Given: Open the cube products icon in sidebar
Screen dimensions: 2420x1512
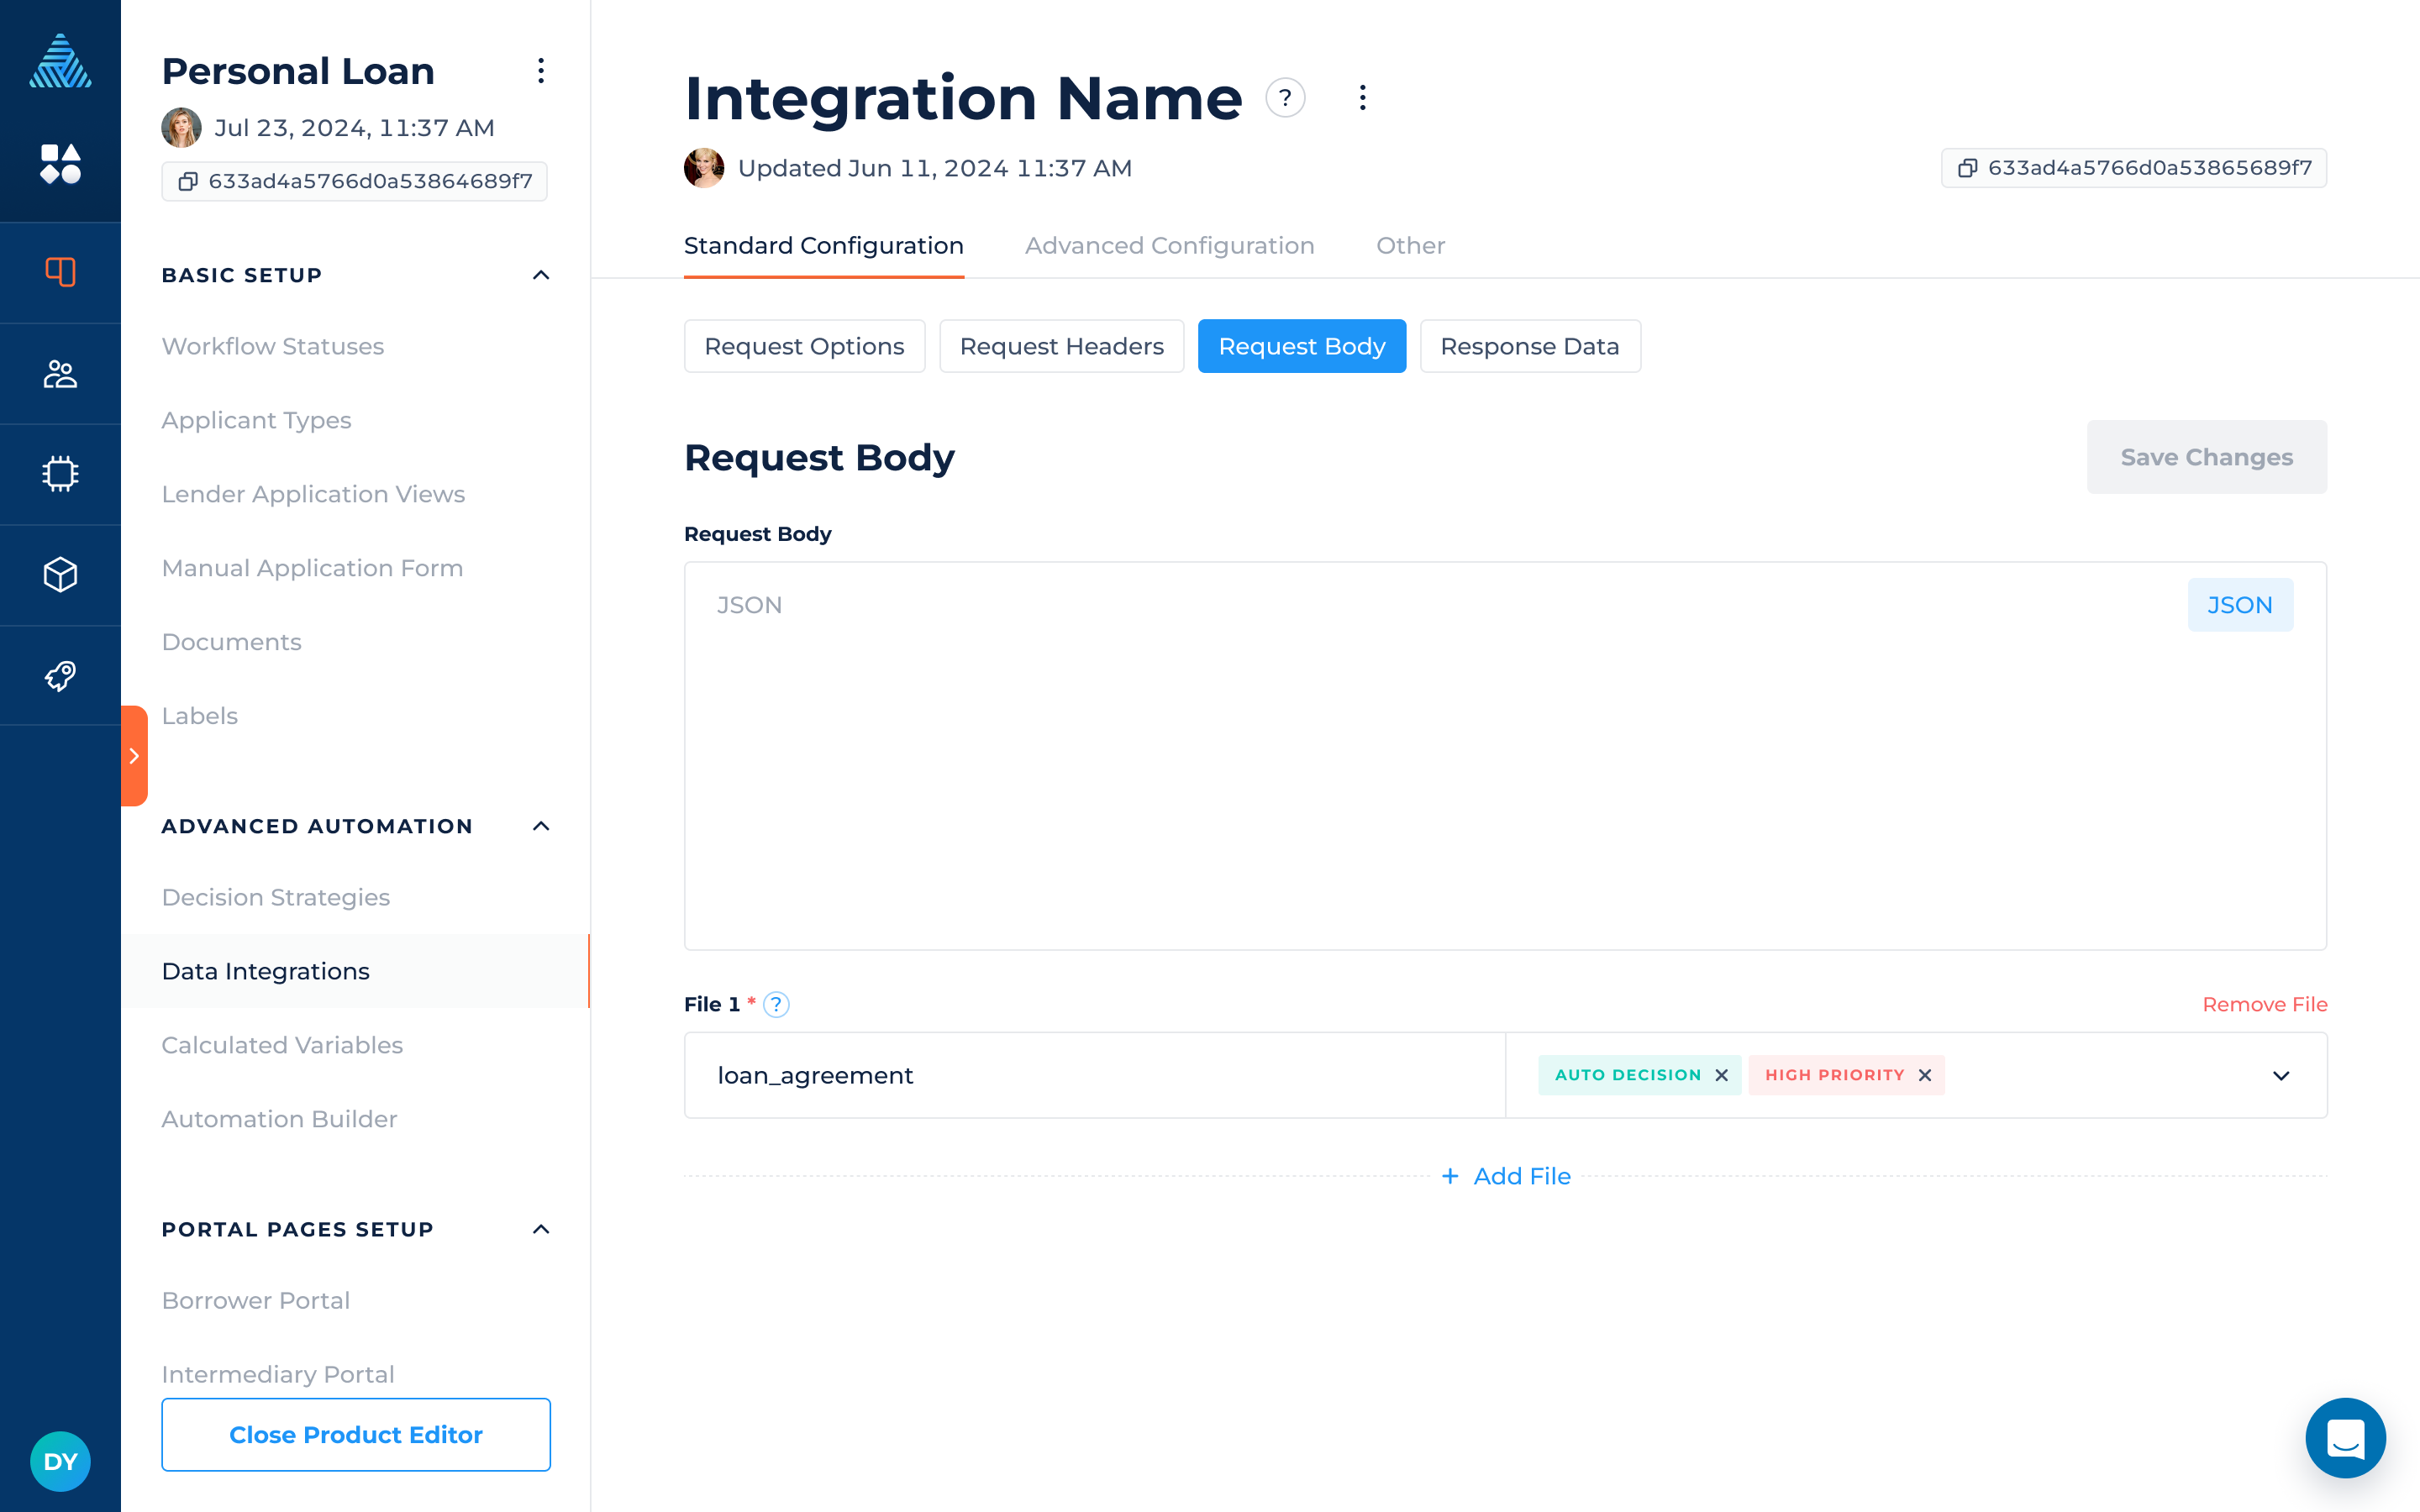Looking at the screenshot, I should [x=60, y=575].
